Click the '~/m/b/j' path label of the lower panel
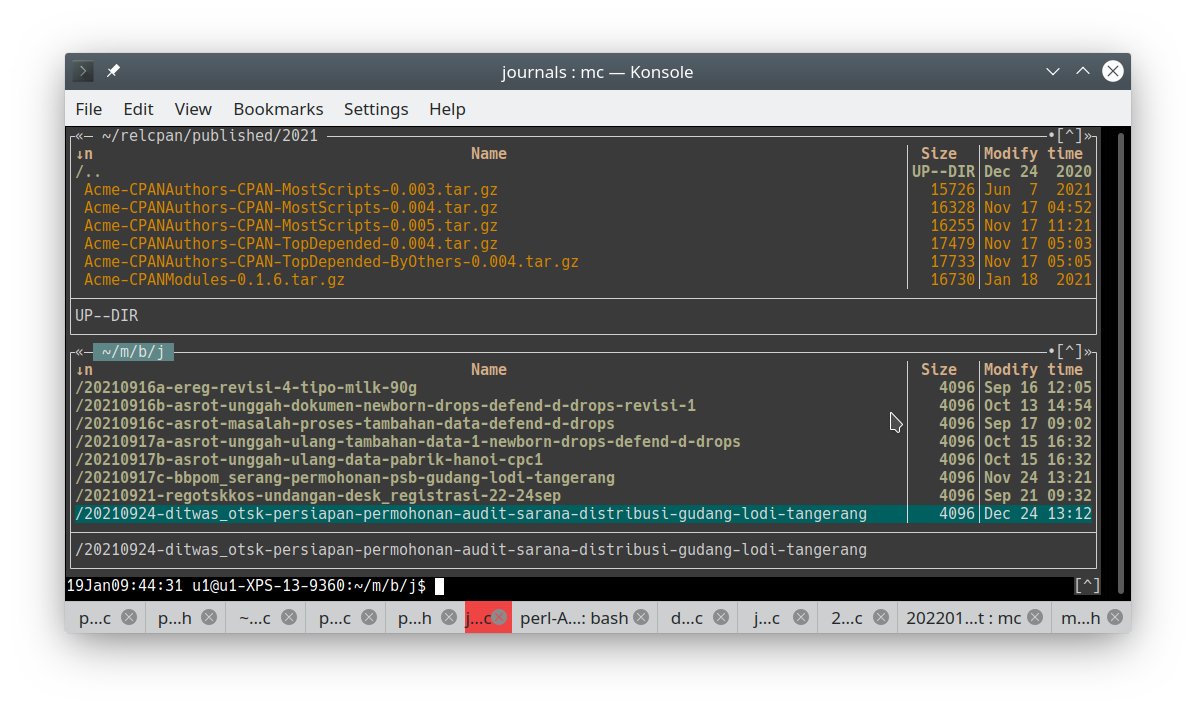 133,352
